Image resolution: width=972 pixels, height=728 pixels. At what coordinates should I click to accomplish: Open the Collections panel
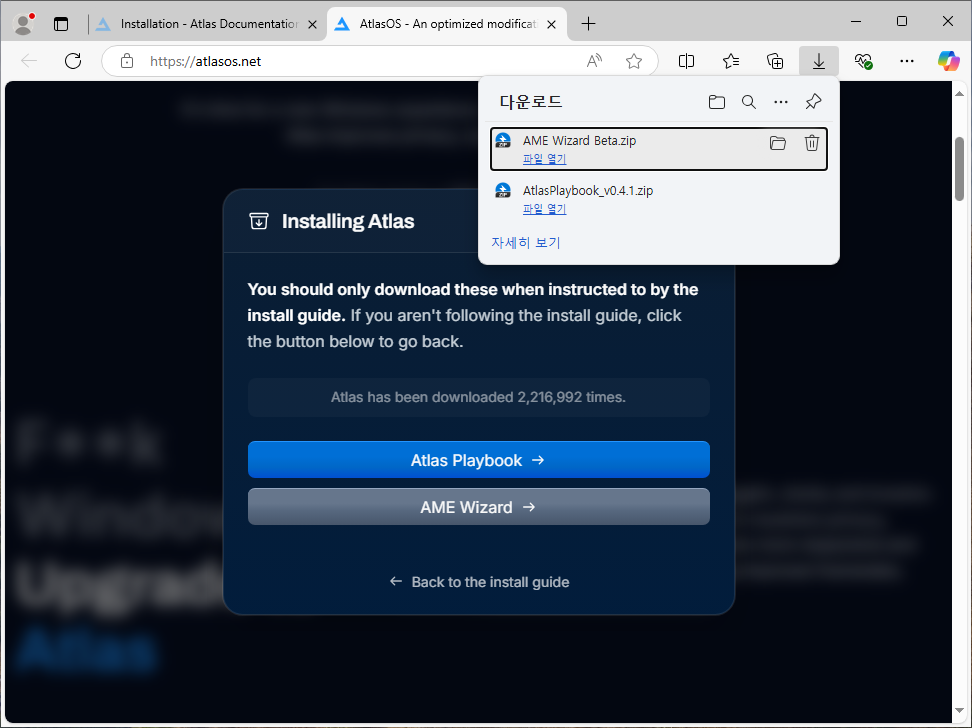pyautogui.click(x=775, y=61)
